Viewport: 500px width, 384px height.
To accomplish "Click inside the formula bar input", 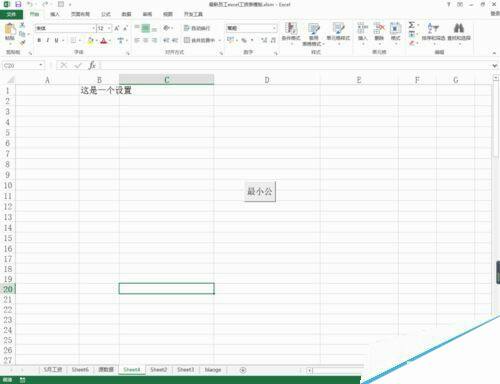I will tap(295, 65).
